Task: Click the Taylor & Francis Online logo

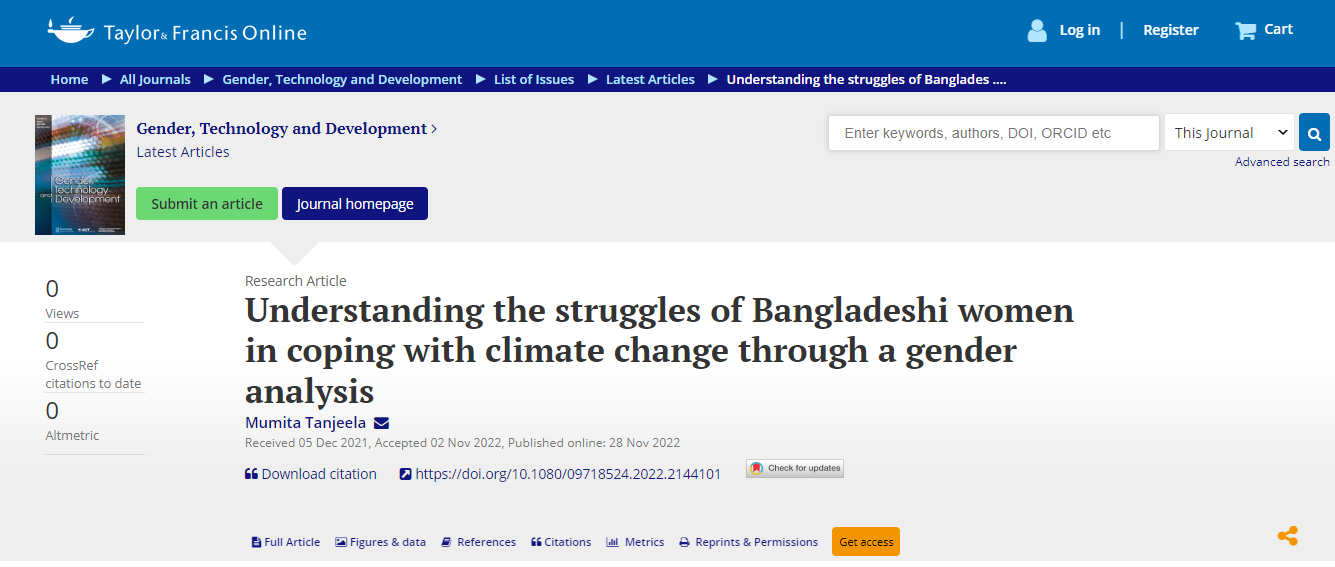Action: point(177,31)
